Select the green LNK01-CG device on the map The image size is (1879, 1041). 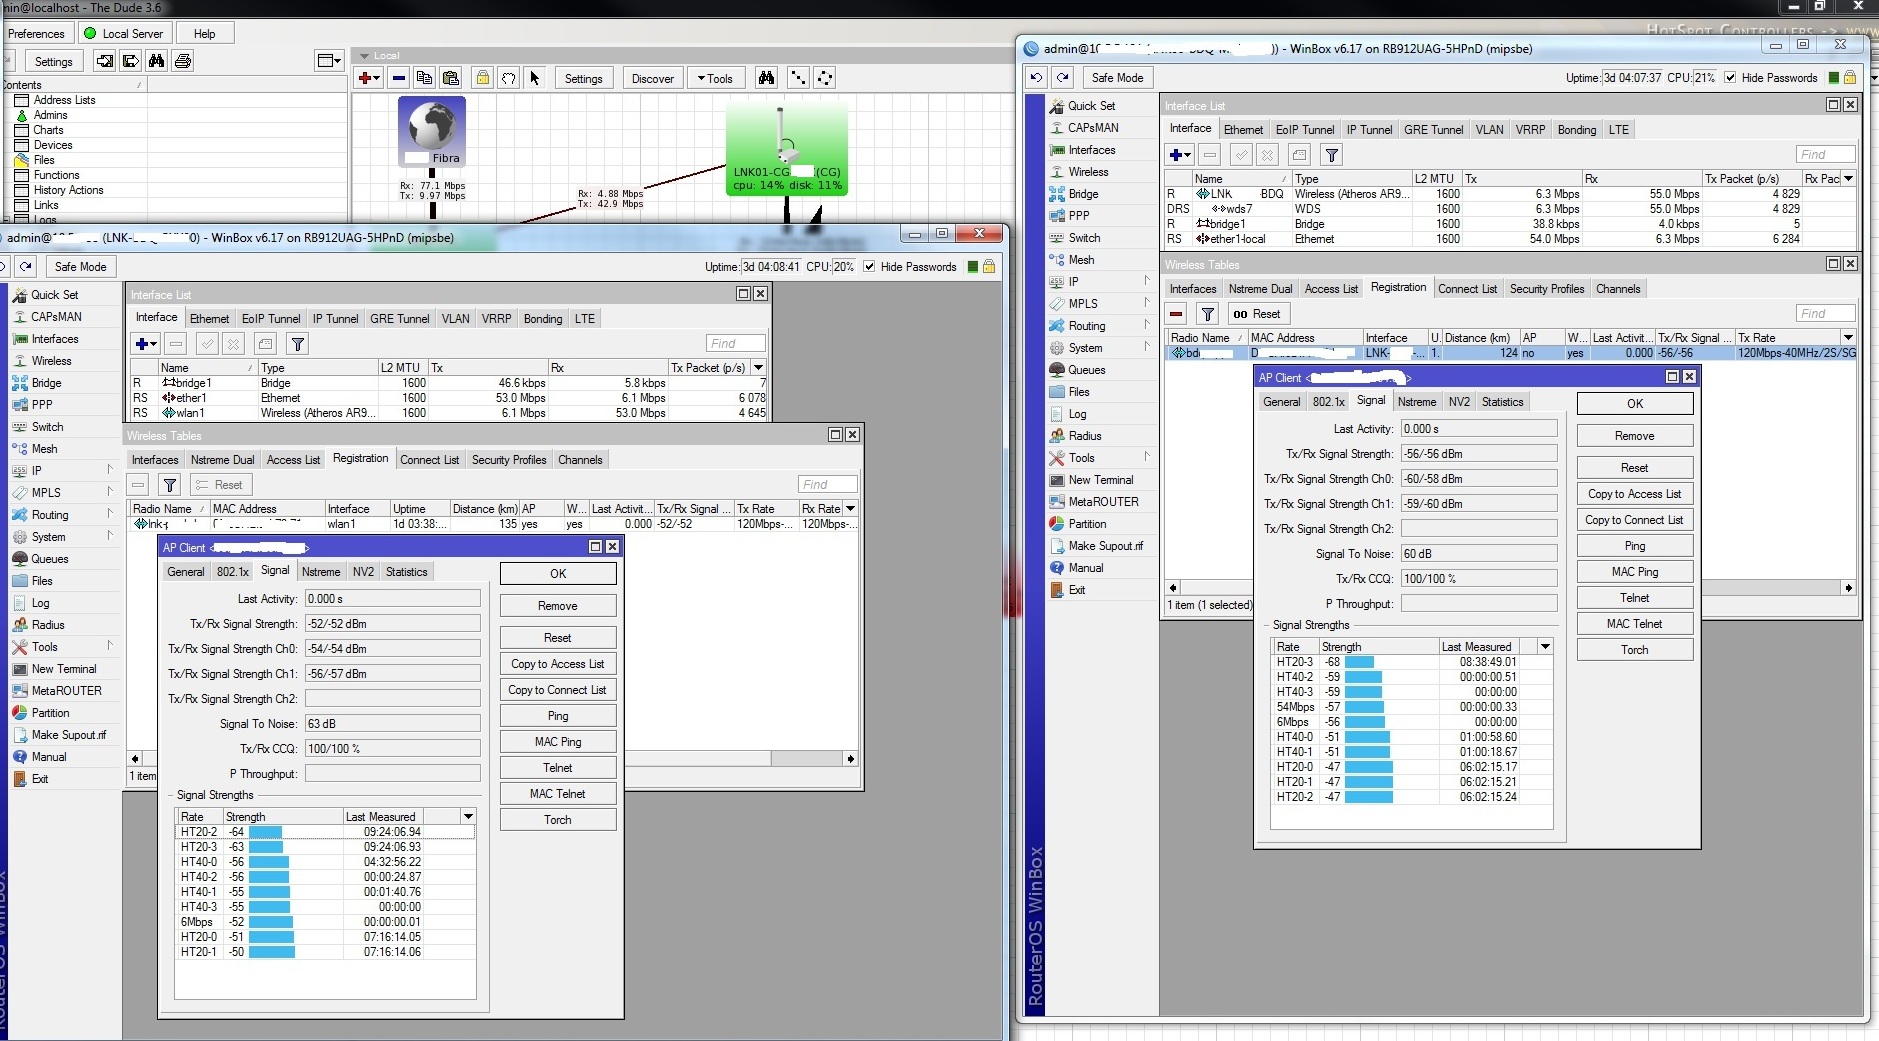[x=787, y=150]
